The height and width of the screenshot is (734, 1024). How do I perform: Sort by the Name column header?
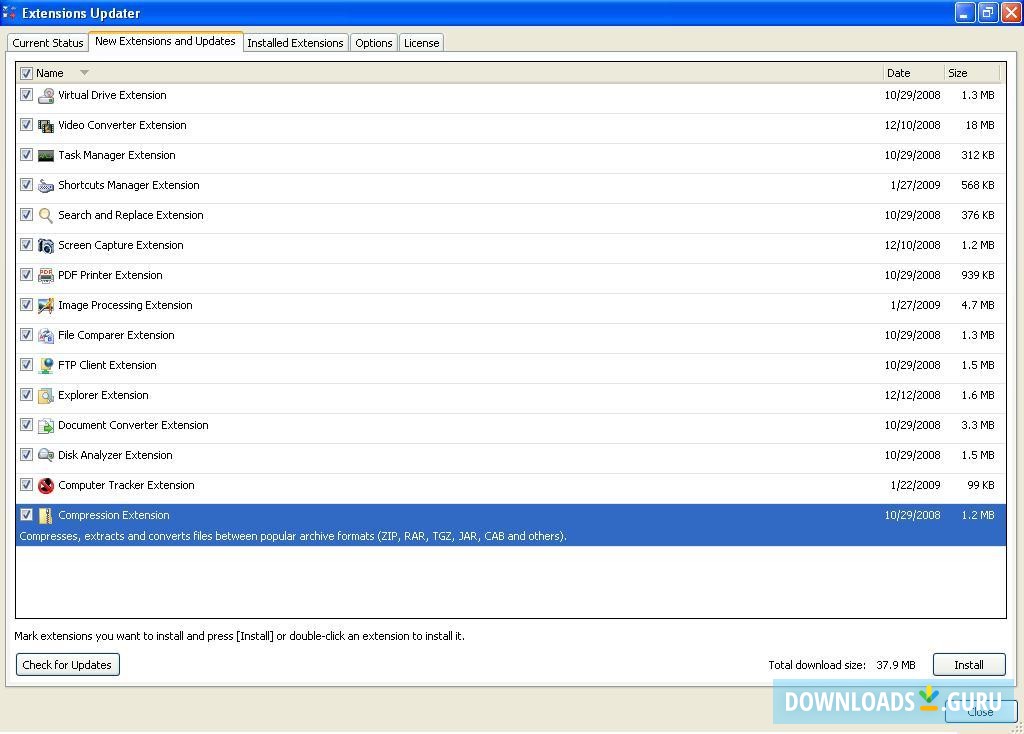click(50, 73)
